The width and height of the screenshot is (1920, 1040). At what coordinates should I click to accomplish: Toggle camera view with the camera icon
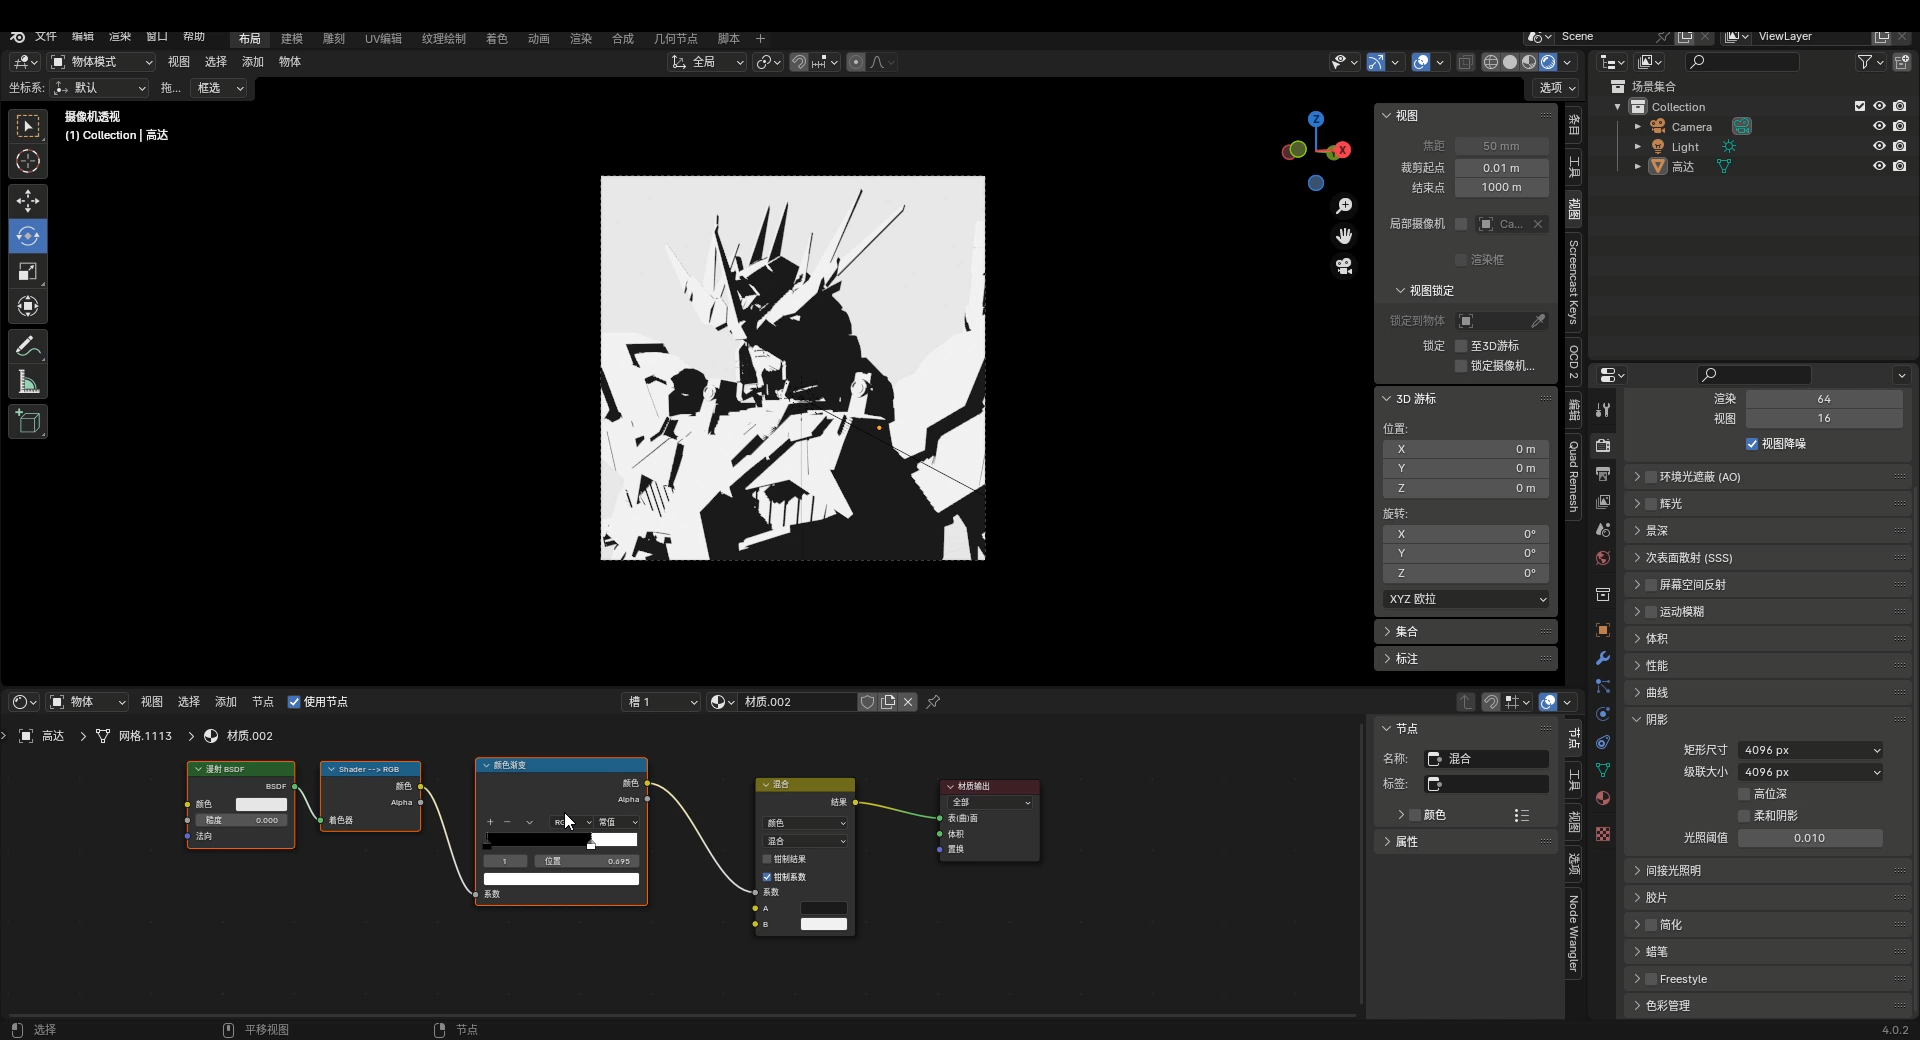pyautogui.click(x=1344, y=266)
